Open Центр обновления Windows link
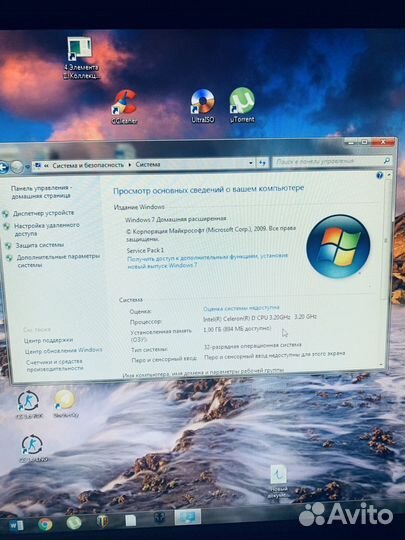 pos(63,351)
